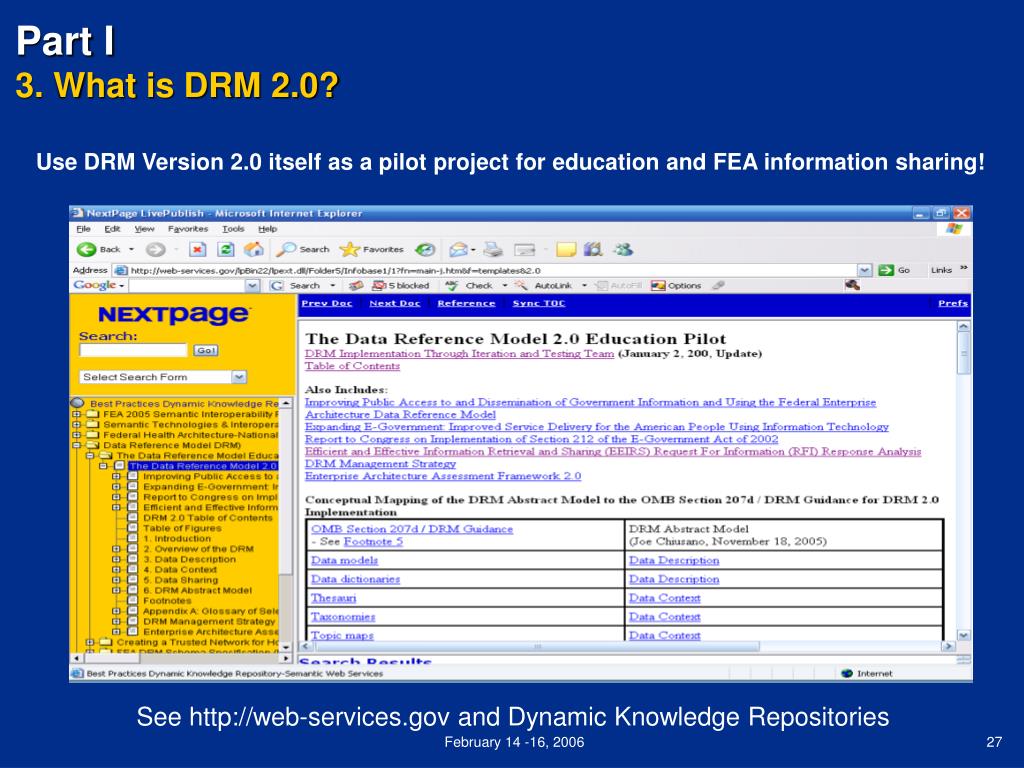The image size is (1024, 768).
Task: Open the Edit menu
Action: tap(112, 229)
